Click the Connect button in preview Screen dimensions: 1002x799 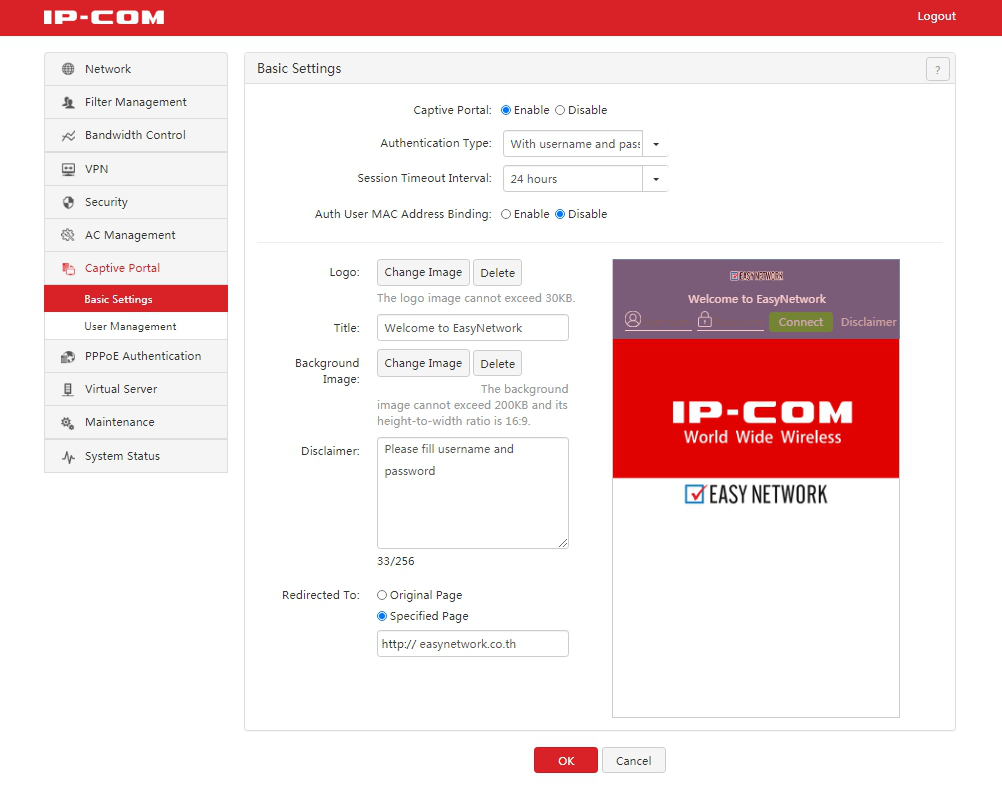pyautogui.click(x=801, y=322)
